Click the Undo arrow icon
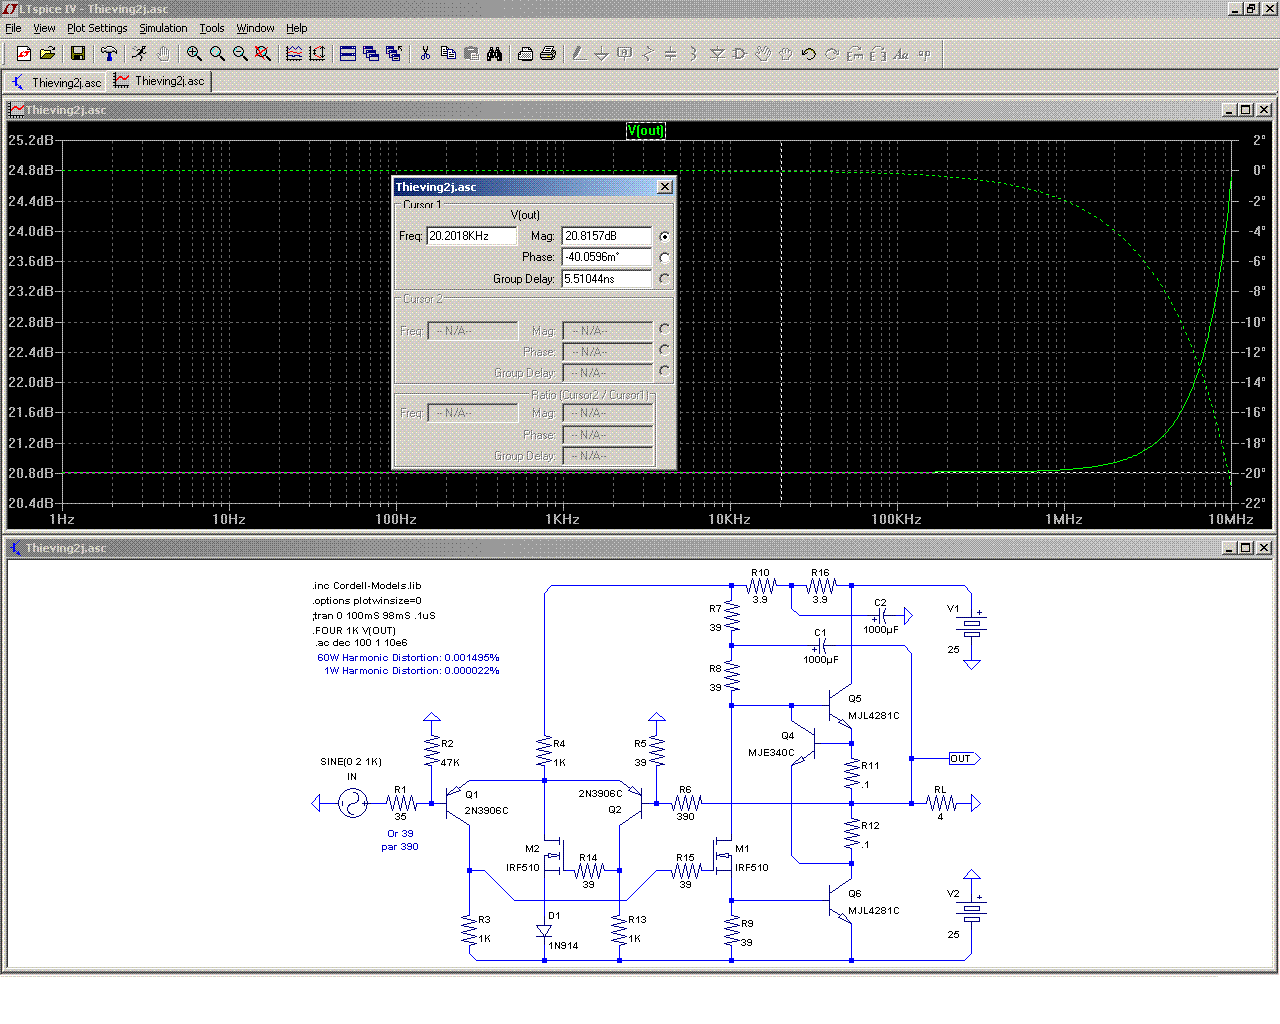The width and height of the screenshot is (1280, 1024). (809, 54)
